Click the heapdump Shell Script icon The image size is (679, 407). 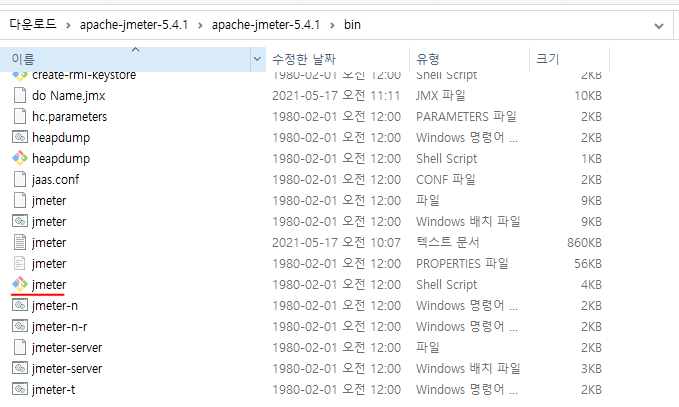tap(20, 158)
